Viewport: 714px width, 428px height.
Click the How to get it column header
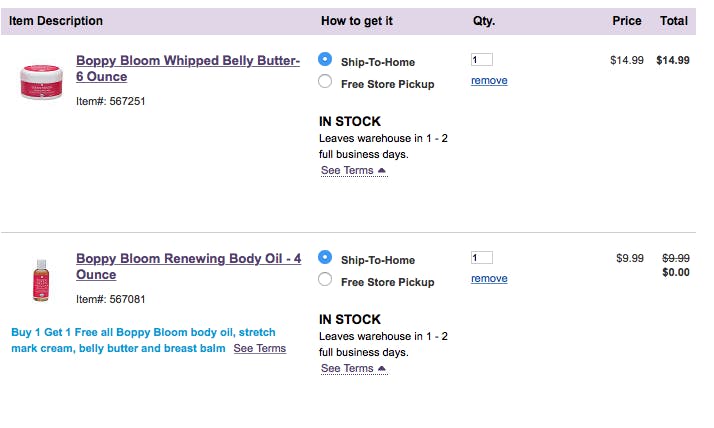click(x=357, y=21)
